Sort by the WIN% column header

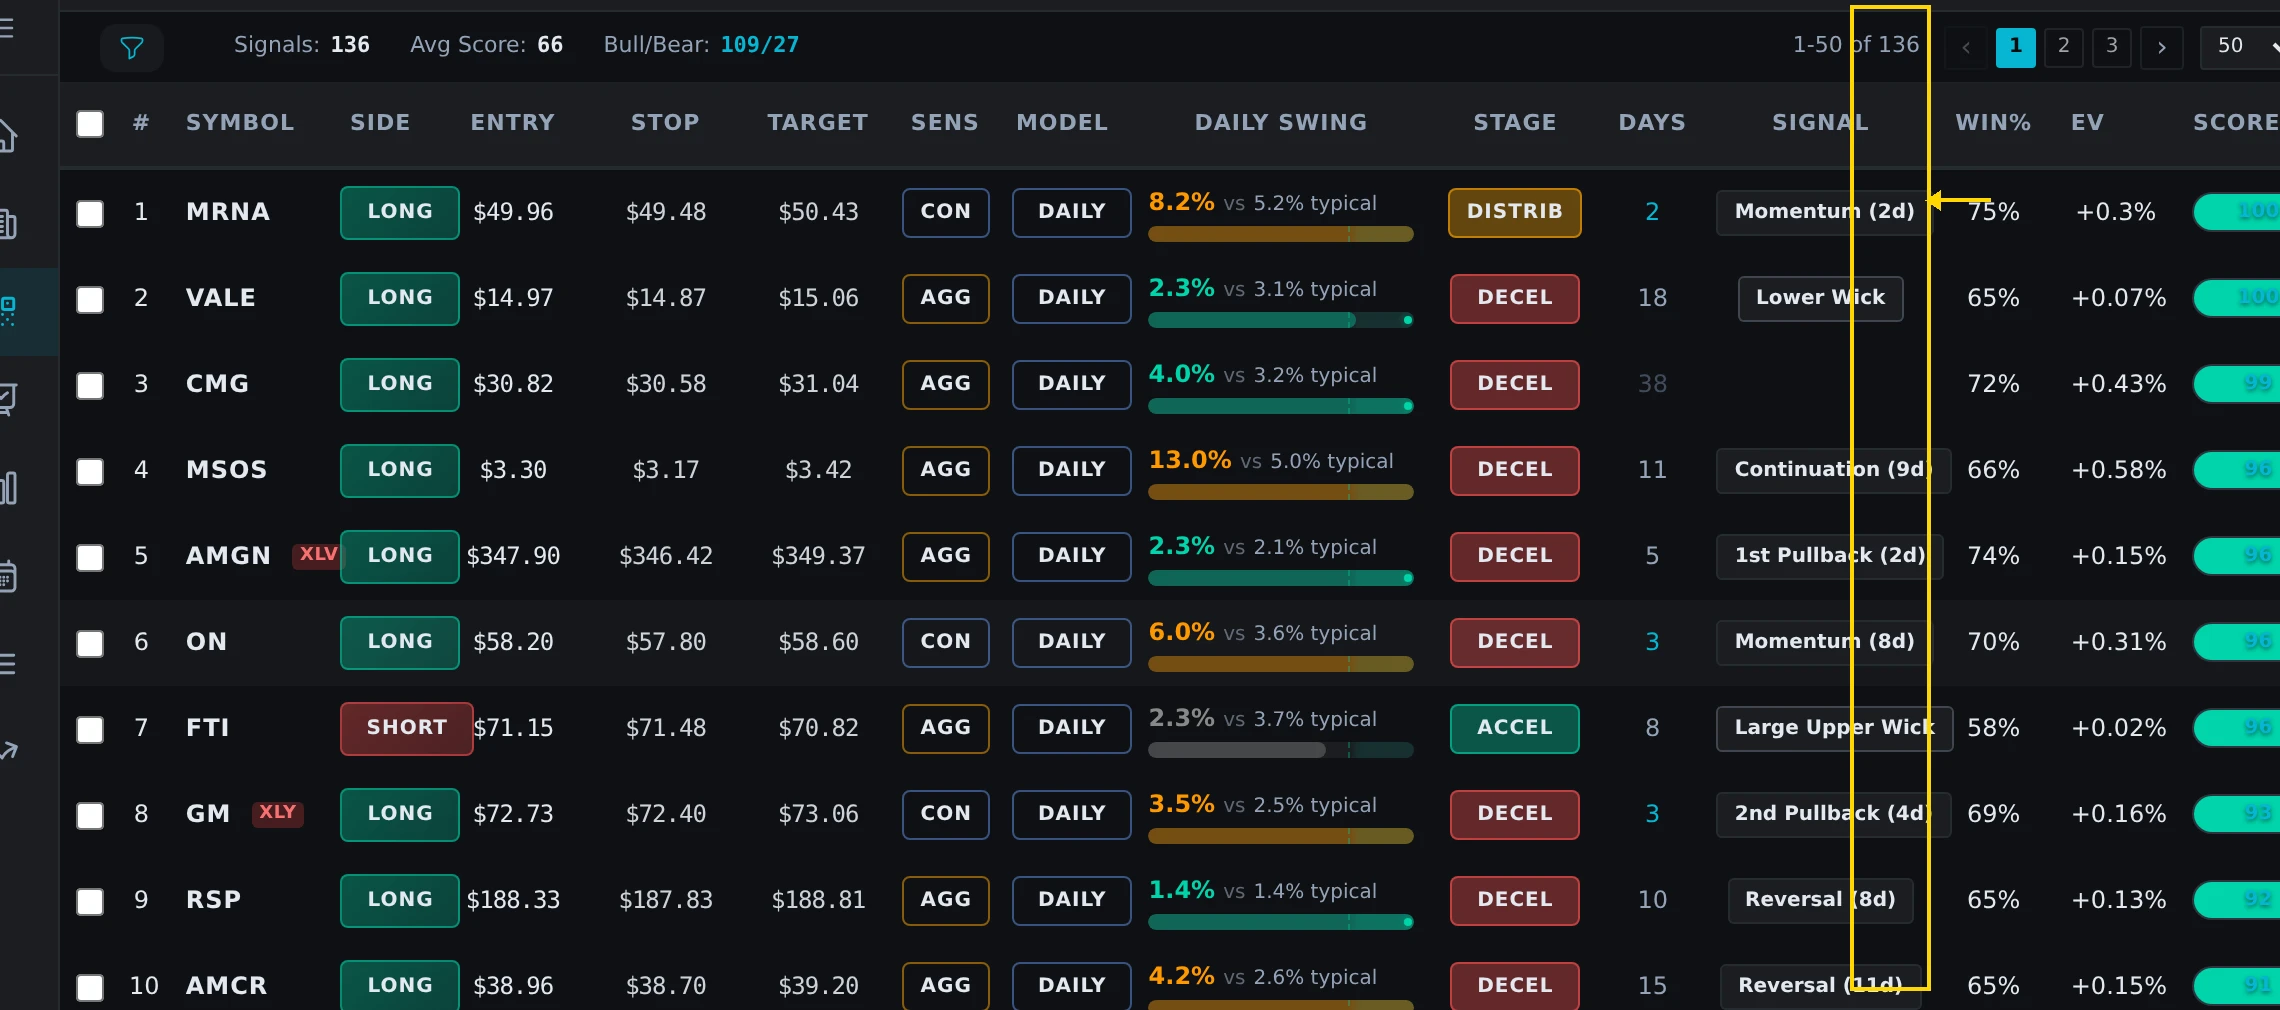1993,122
